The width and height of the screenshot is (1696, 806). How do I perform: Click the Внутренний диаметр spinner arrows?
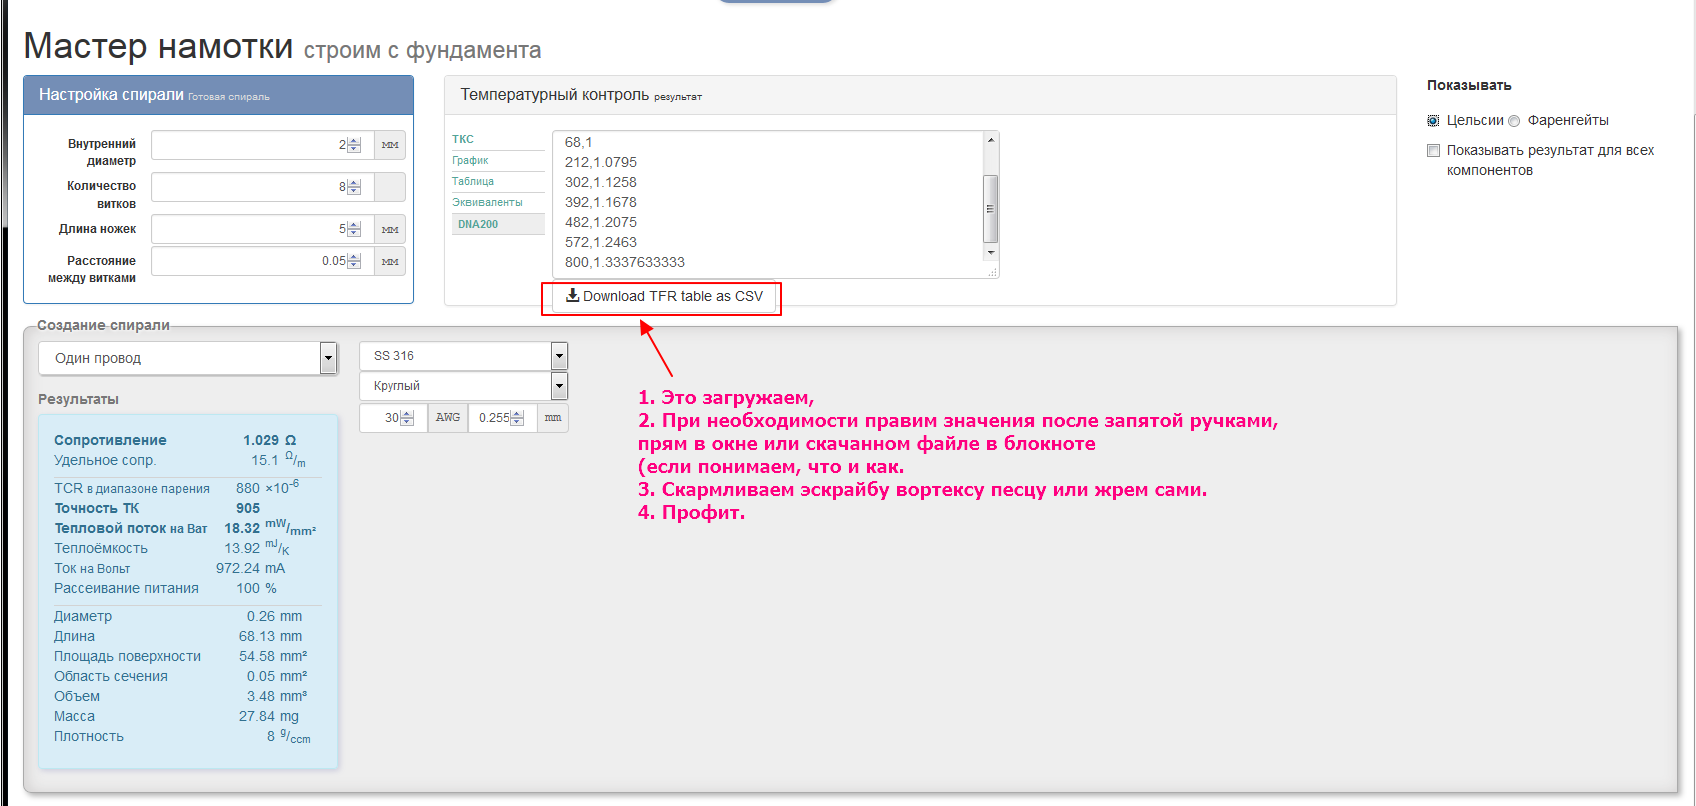tap(354, 145)
